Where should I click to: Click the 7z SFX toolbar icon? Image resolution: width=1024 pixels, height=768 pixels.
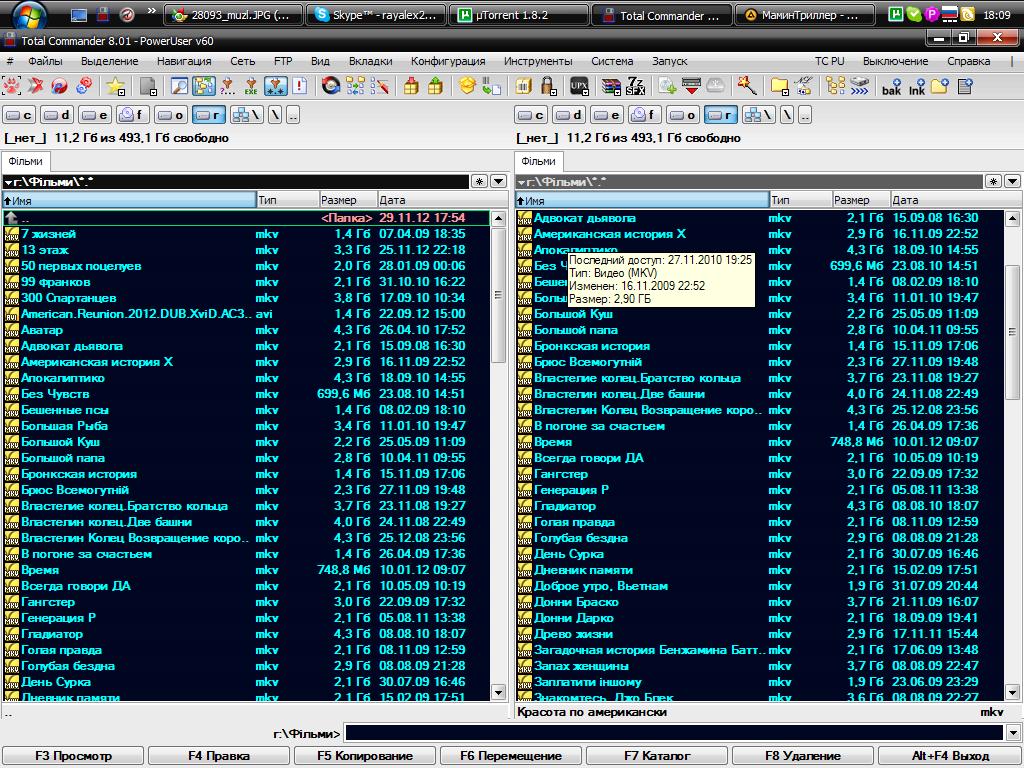[635, 86]
